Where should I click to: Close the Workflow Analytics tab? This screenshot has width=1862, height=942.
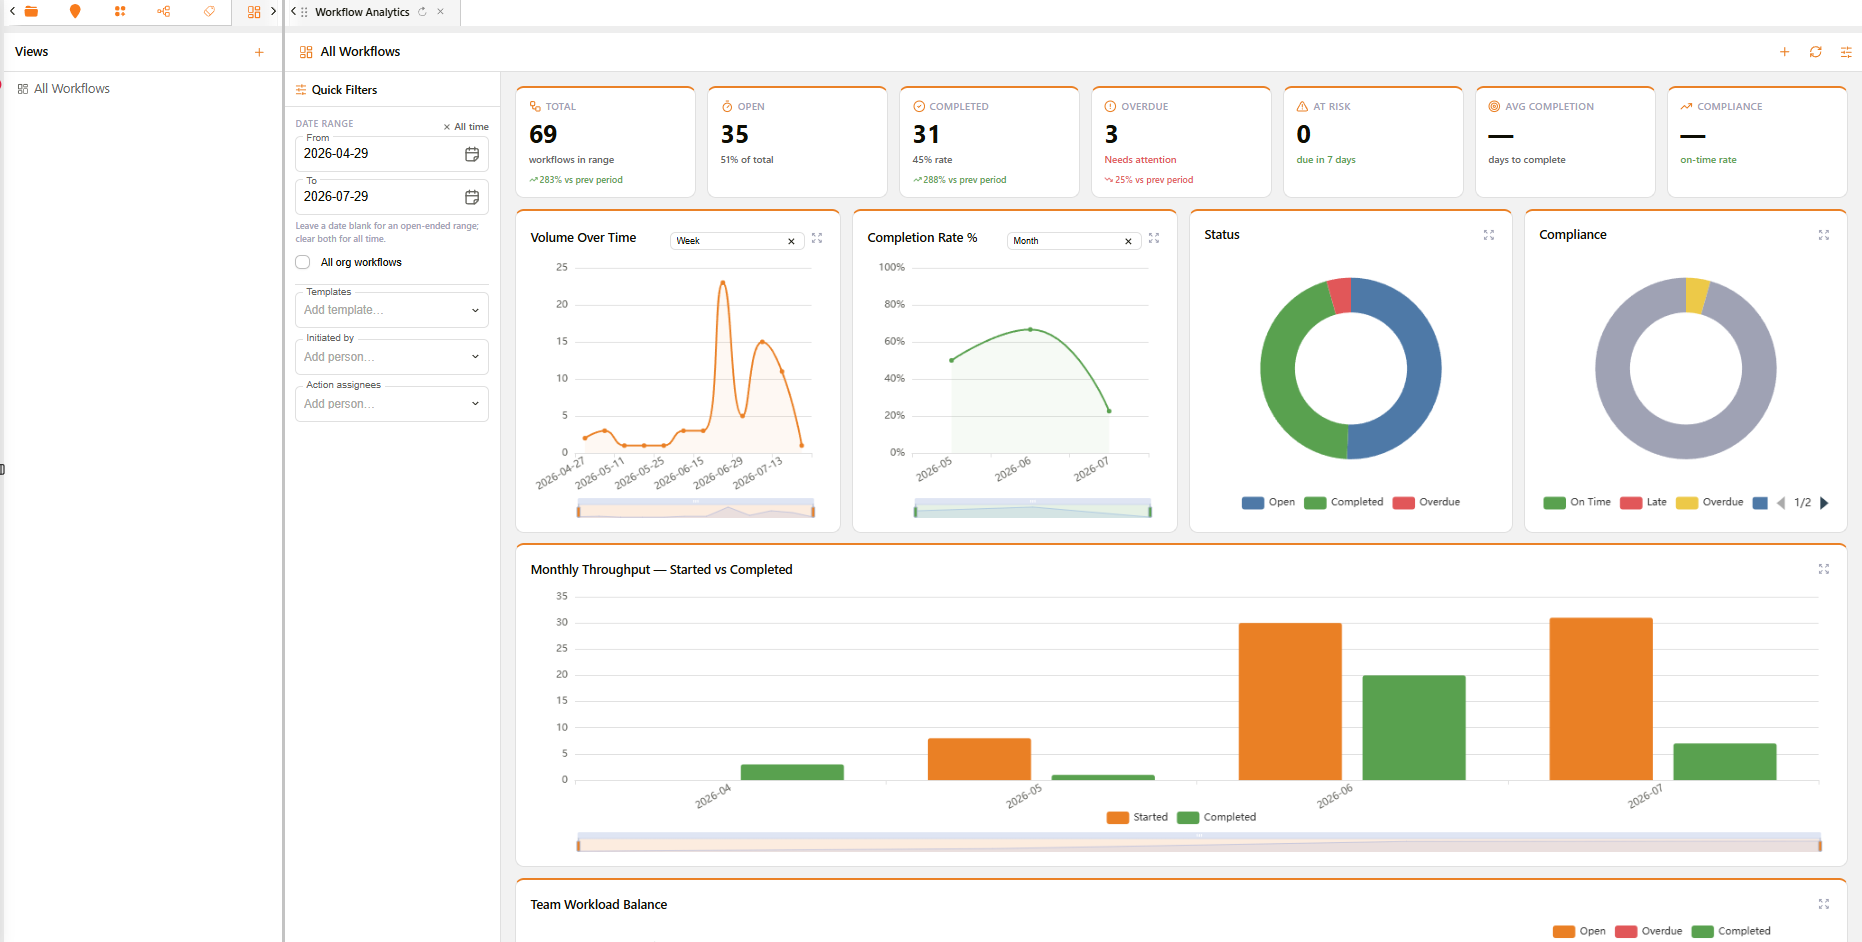[440, 12]
